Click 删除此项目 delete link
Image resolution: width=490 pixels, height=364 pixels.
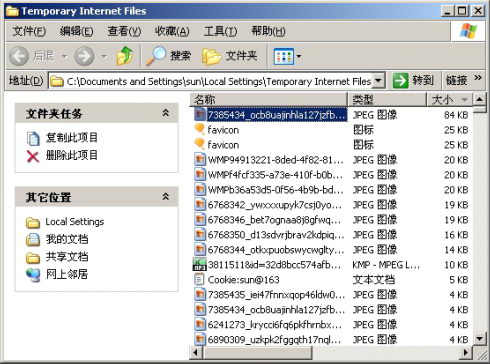click(x=72, y=155)
